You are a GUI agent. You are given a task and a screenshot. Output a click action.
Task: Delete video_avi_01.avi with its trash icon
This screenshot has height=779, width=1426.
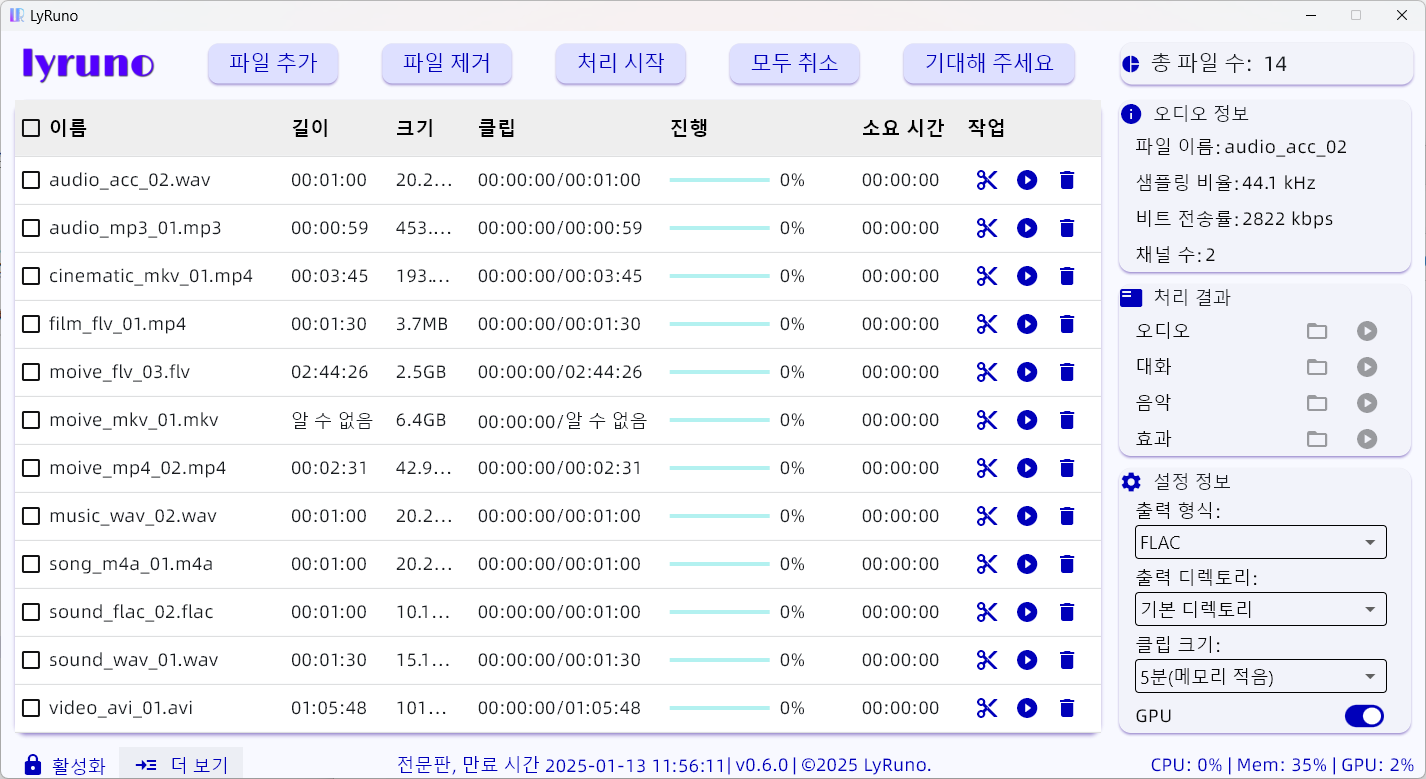click(x=1067, y=708)
